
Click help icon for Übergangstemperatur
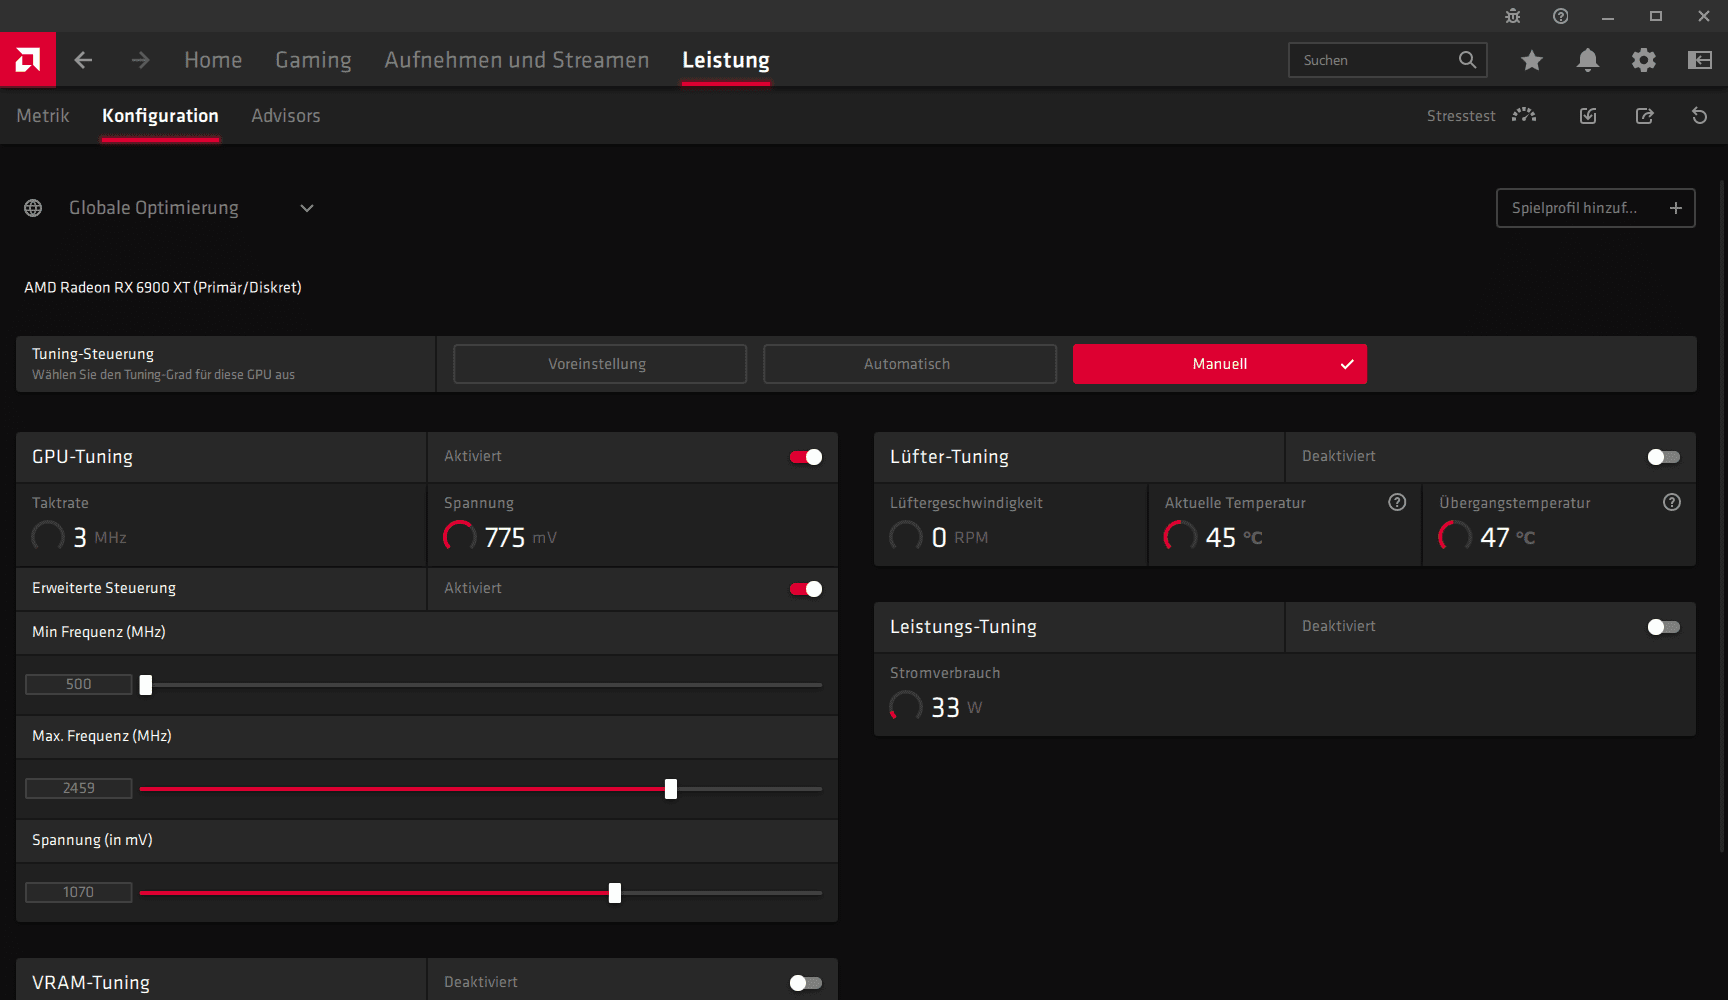click(x=1671, y=502)
